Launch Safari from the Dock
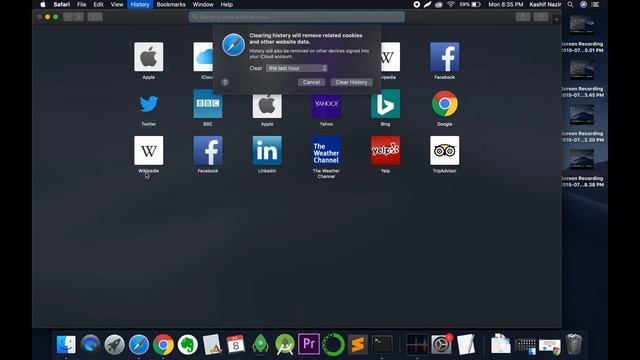640x360 pixels. pos(139,344)
